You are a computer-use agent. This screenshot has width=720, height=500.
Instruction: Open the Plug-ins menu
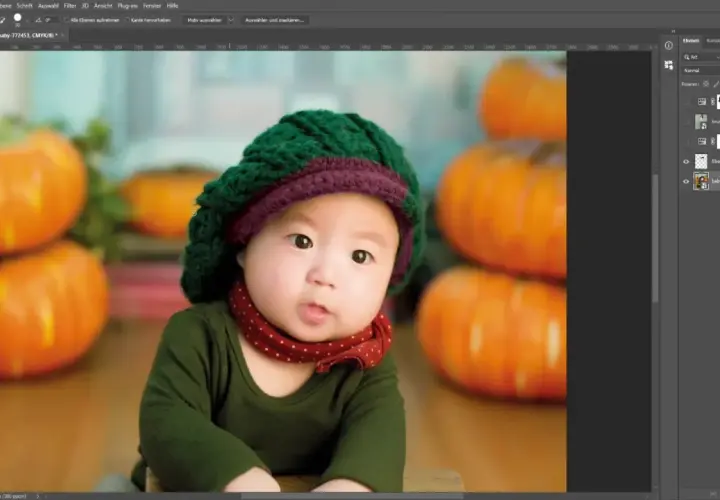[127, 6]
